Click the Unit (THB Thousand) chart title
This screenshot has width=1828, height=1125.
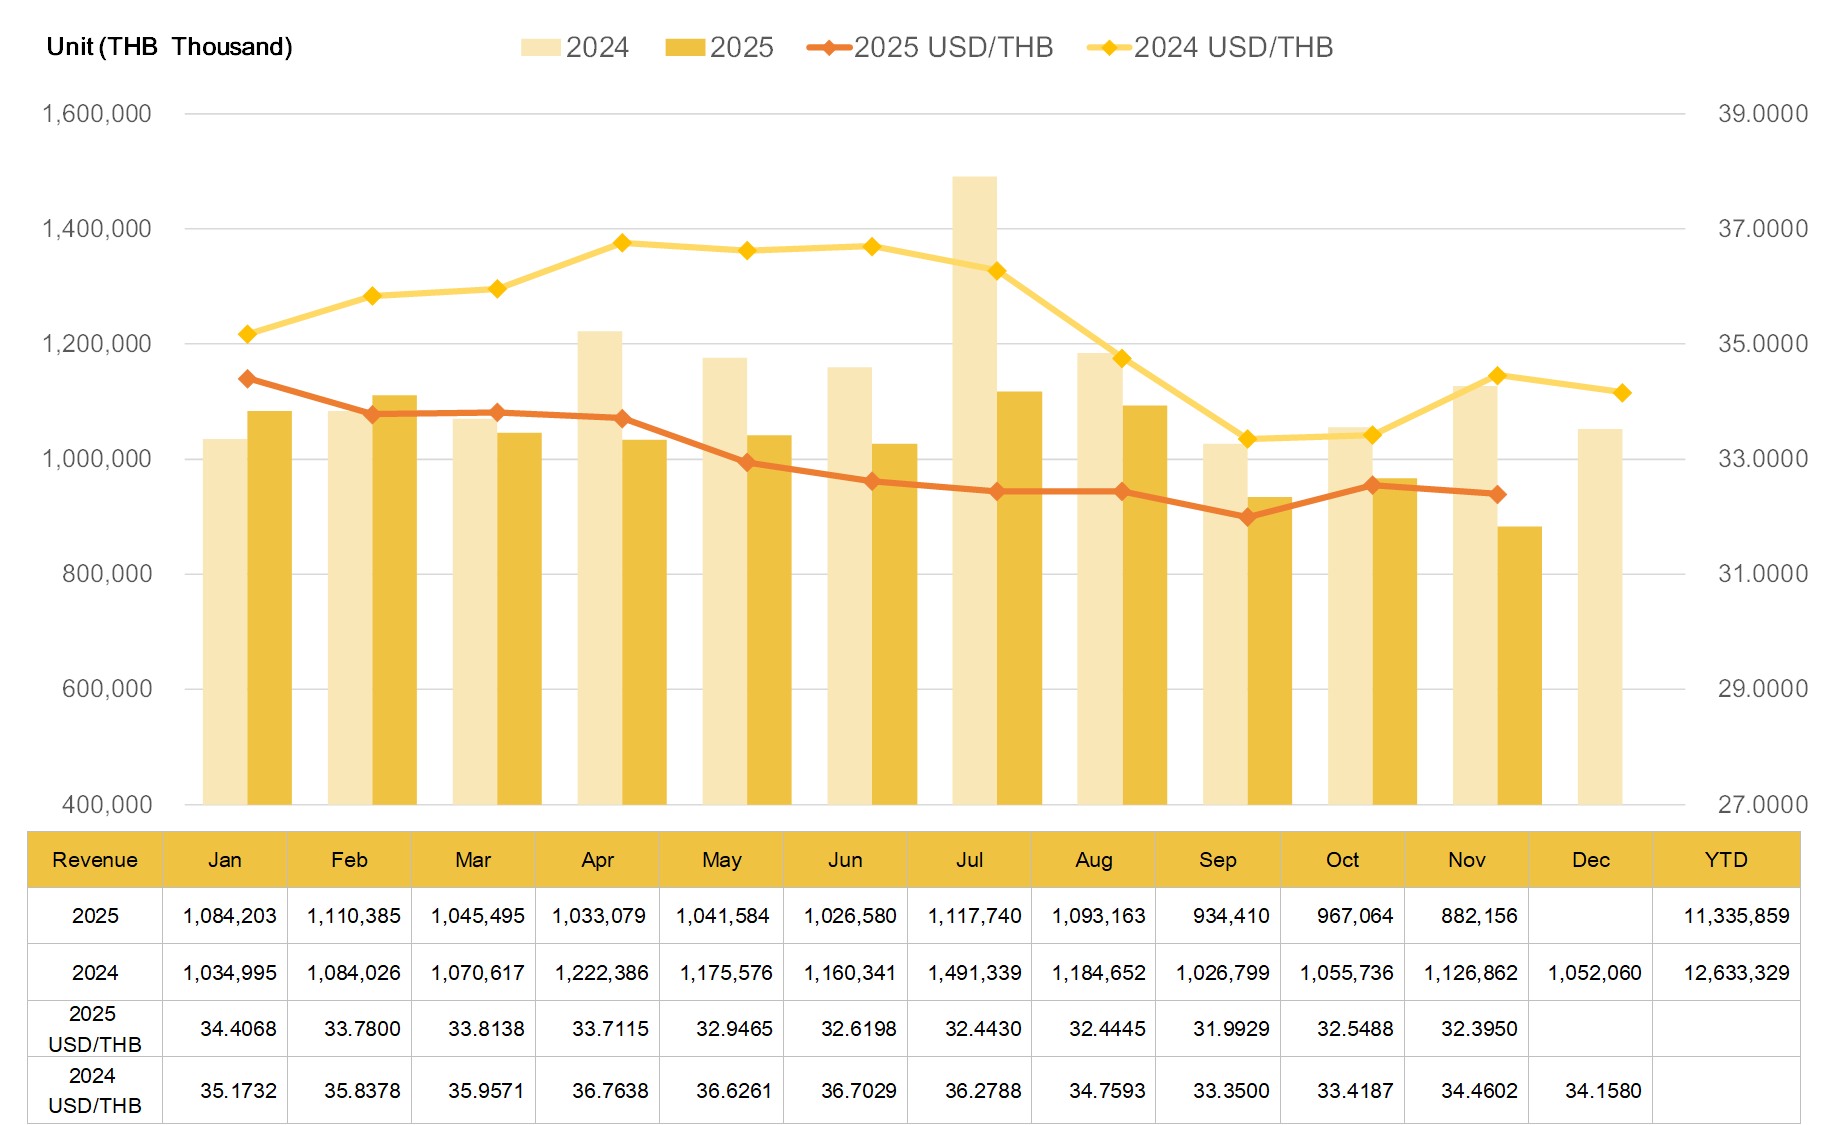coord(169,47)
